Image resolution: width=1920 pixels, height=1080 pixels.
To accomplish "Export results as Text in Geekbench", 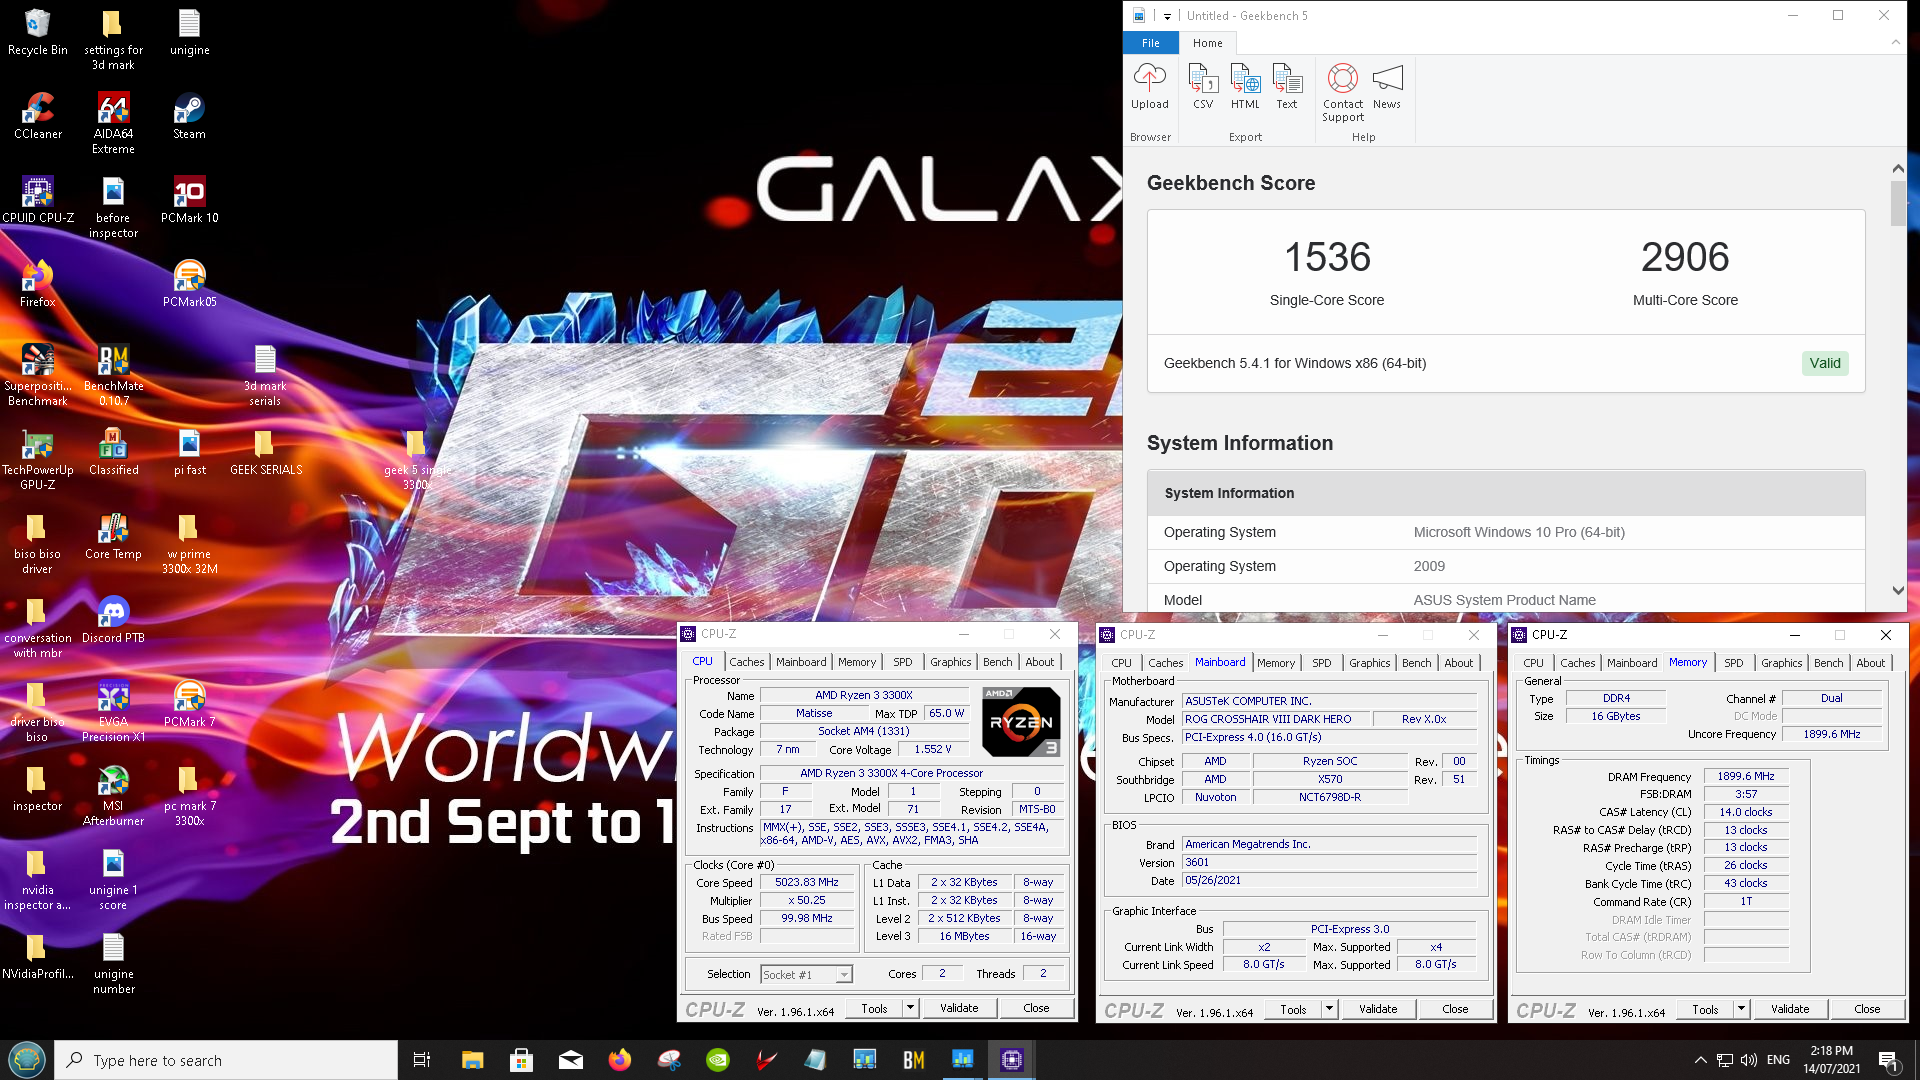I will pyautogui.click(x=1287, y=86).
